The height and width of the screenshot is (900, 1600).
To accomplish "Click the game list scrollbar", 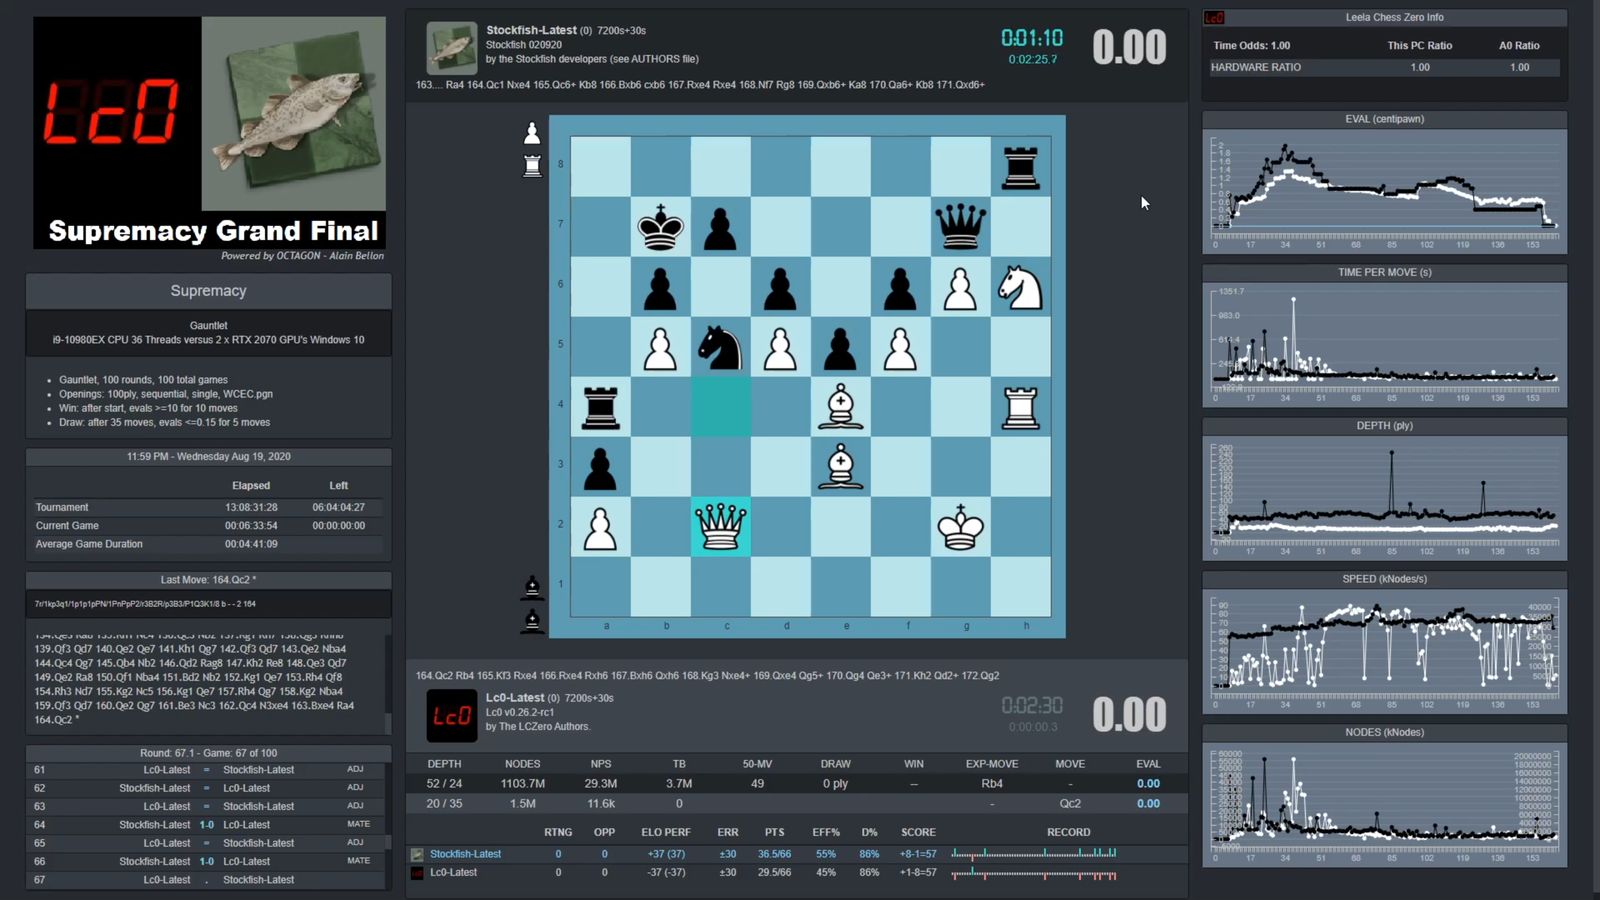I will click(x=388, y=826).
